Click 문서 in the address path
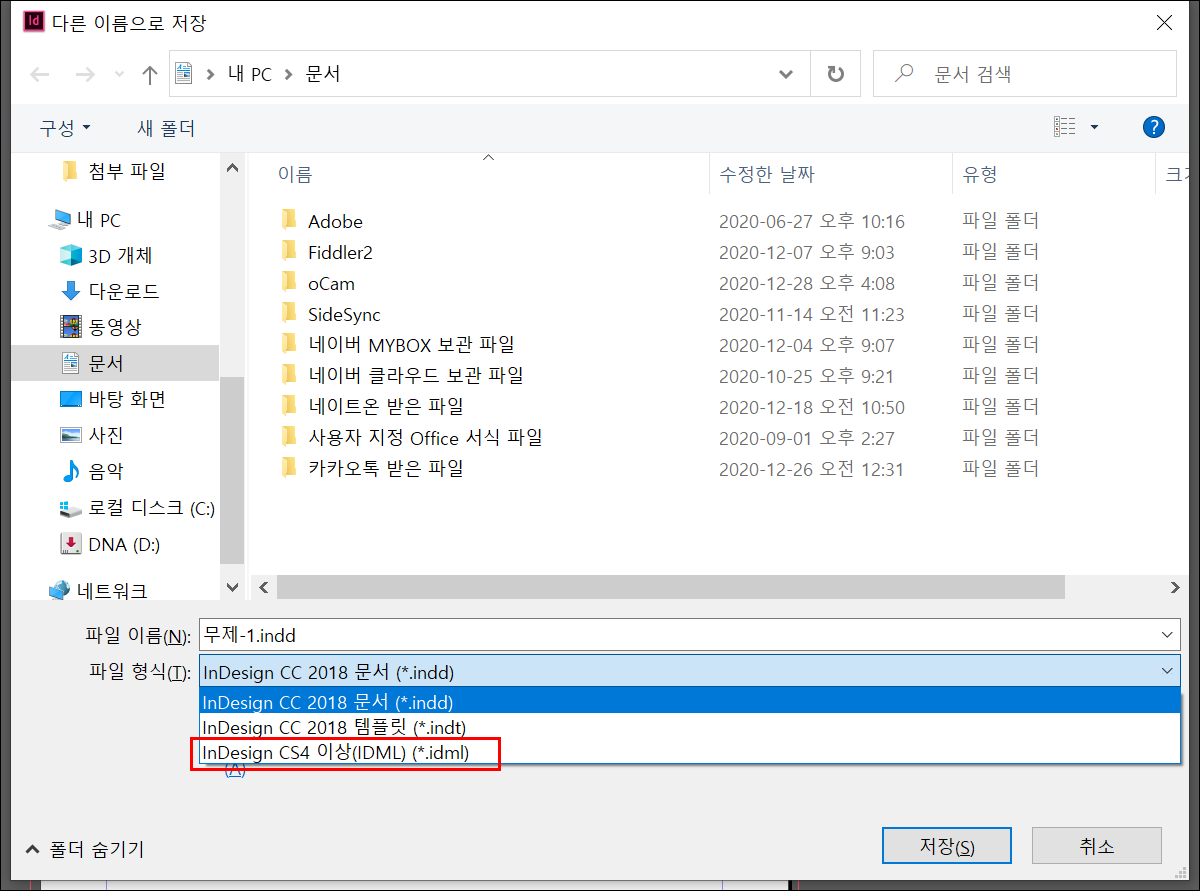The image size is (1200, 891). tap(323, 74)
